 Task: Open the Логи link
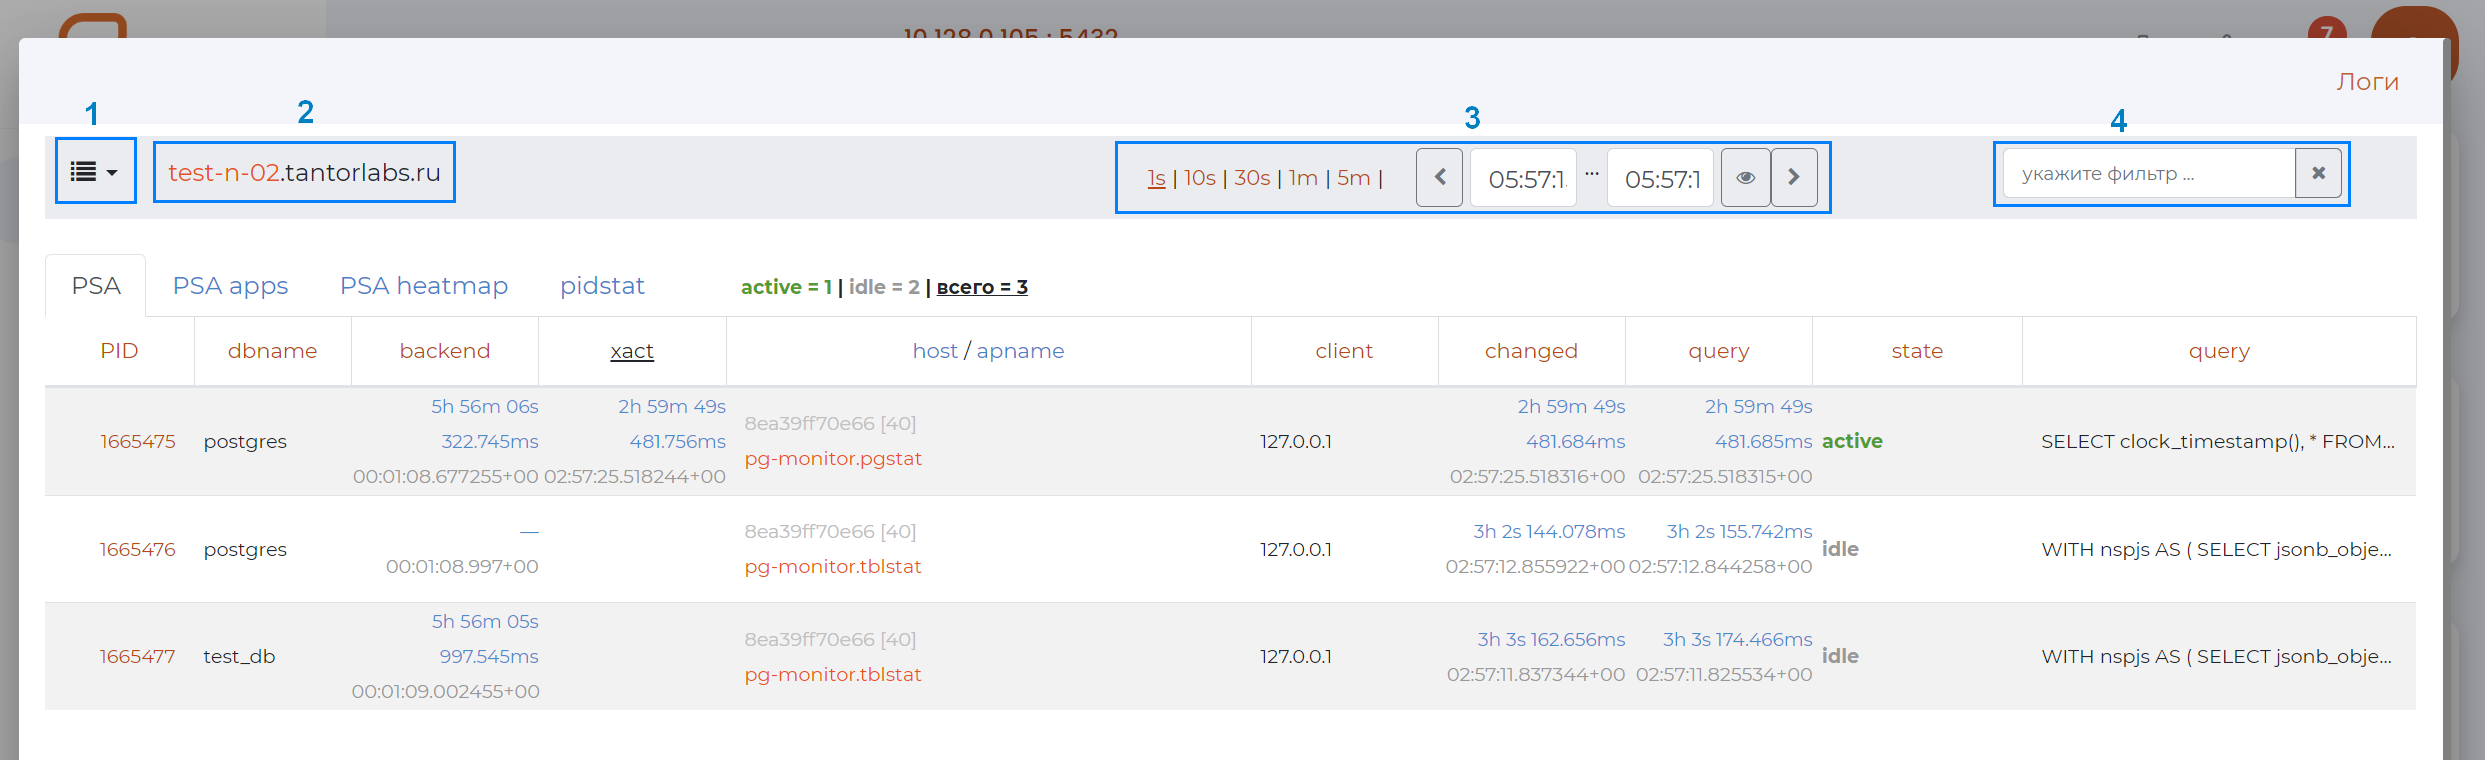pos(2367,82)
